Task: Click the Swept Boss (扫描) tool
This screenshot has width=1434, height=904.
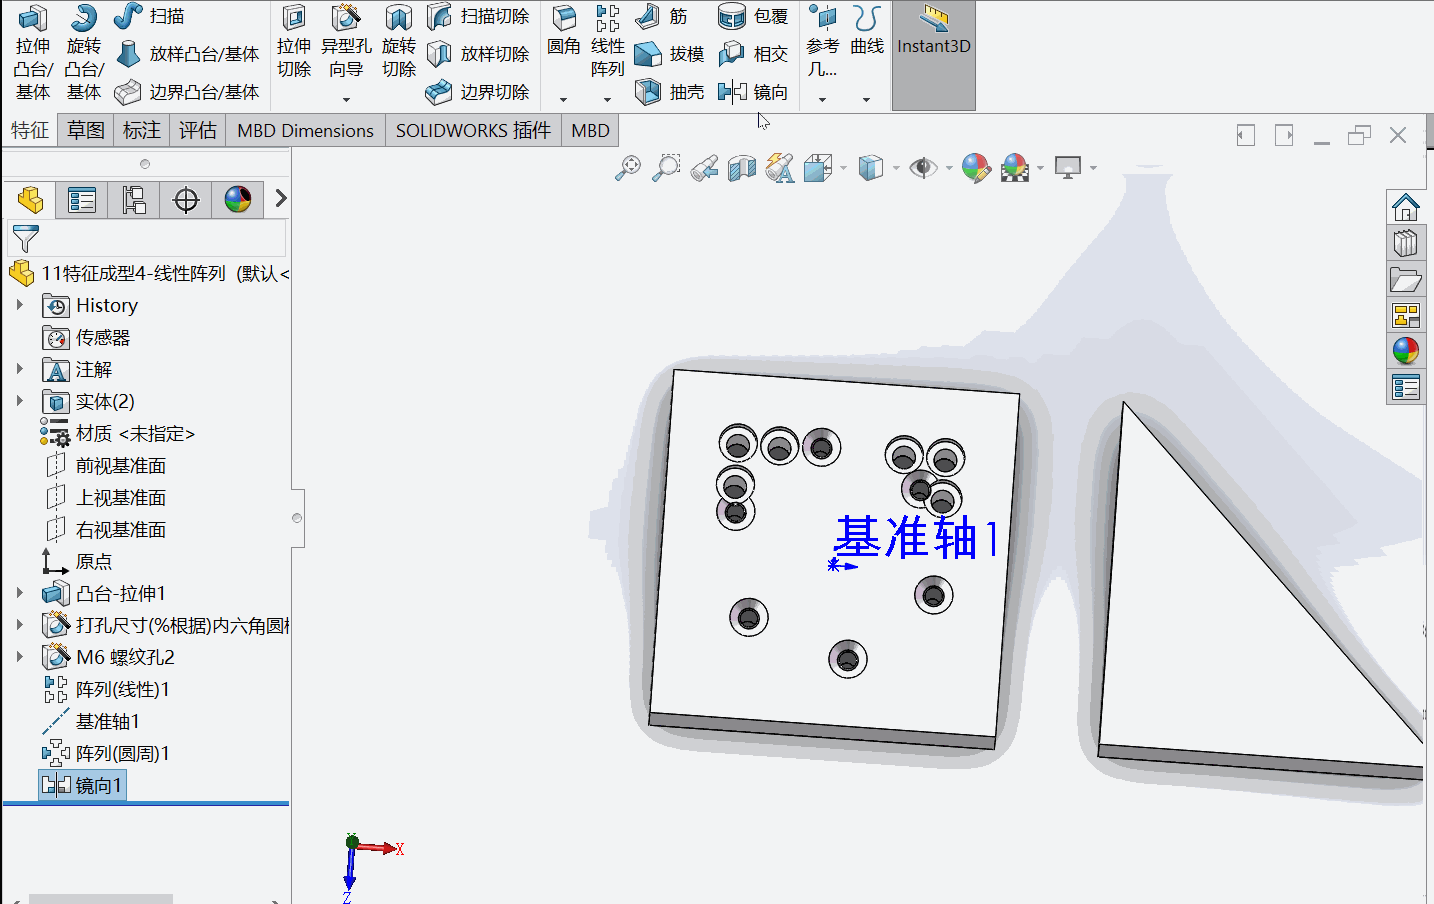Action: click(149, 16)
